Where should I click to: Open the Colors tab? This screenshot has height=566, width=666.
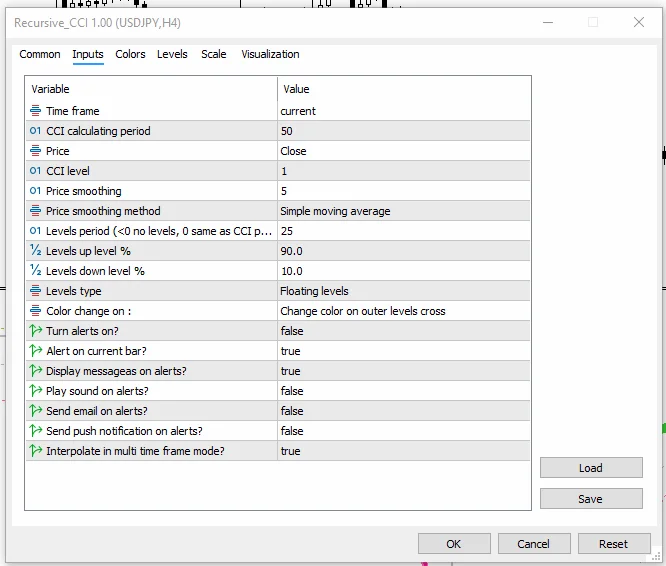pyautogui.click(x=130, y=54)
